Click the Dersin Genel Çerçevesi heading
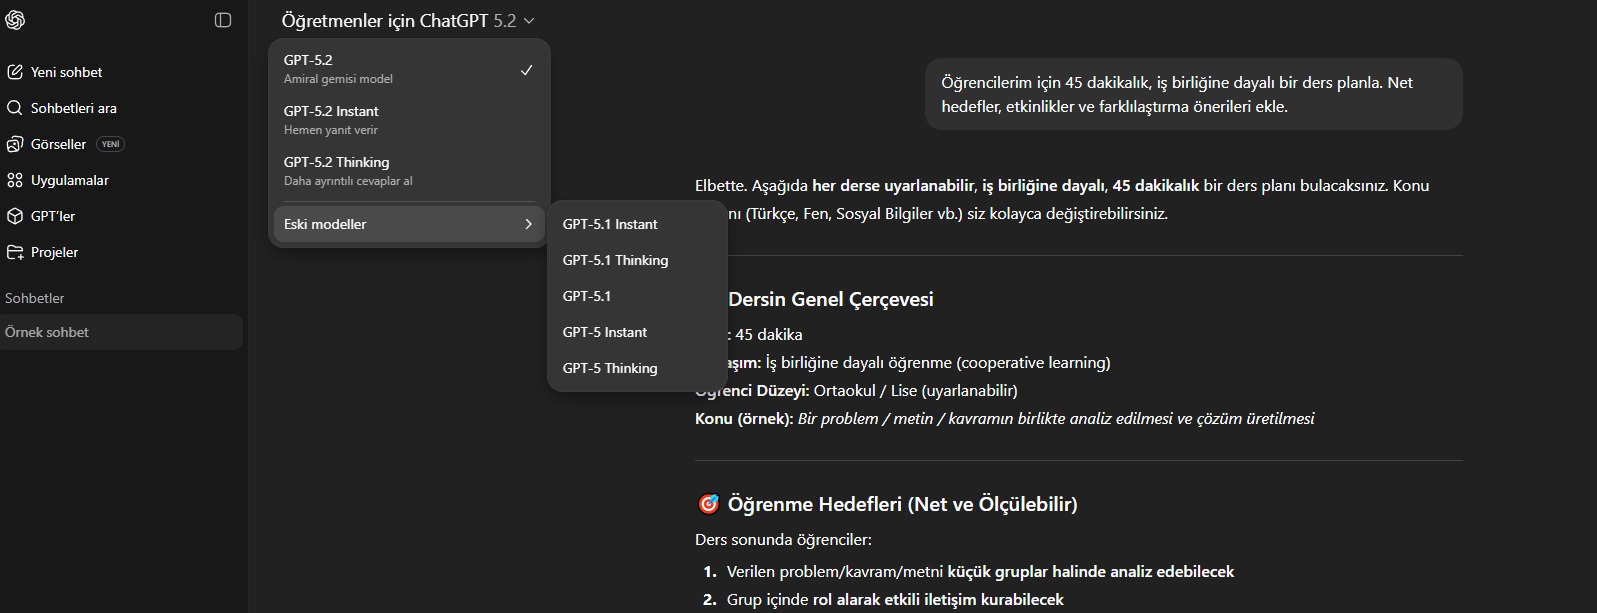 click(830, 299)
